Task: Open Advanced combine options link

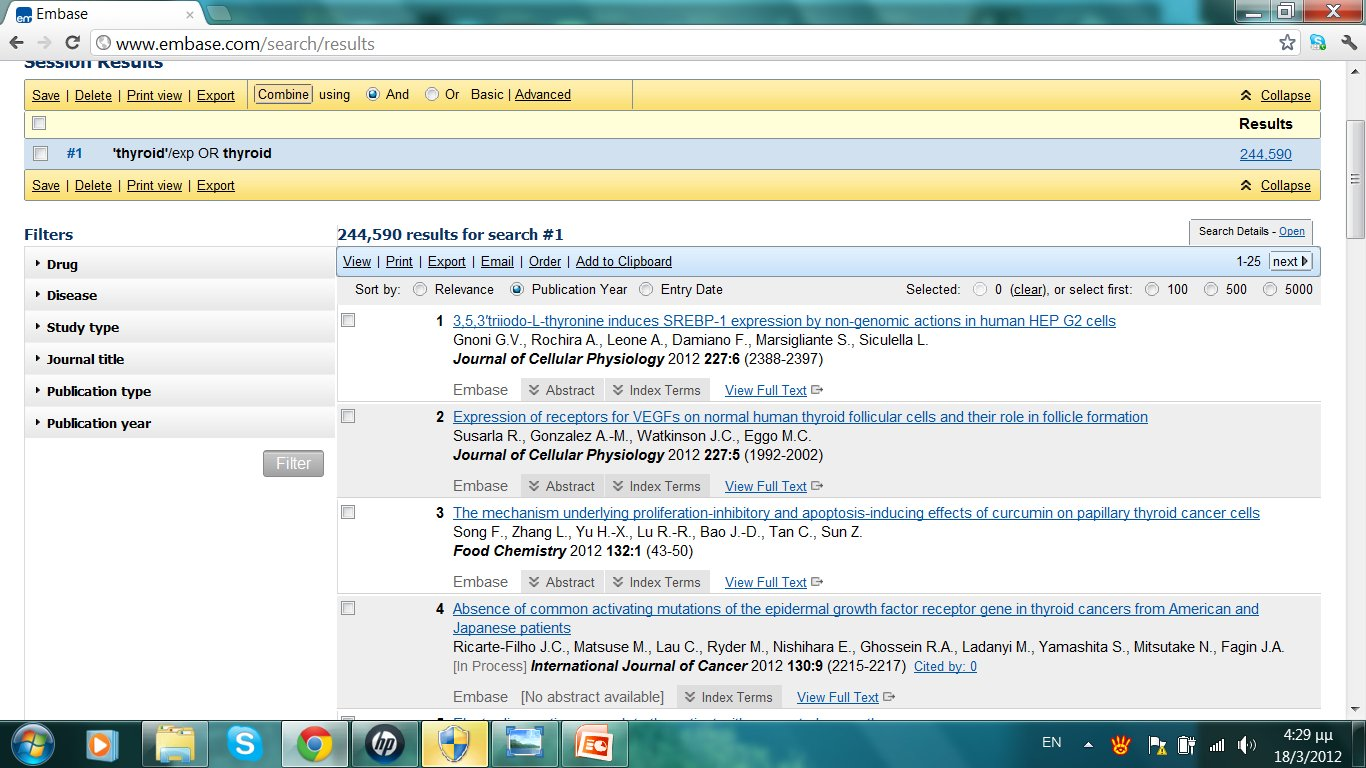Action: (x=543, y=94)
